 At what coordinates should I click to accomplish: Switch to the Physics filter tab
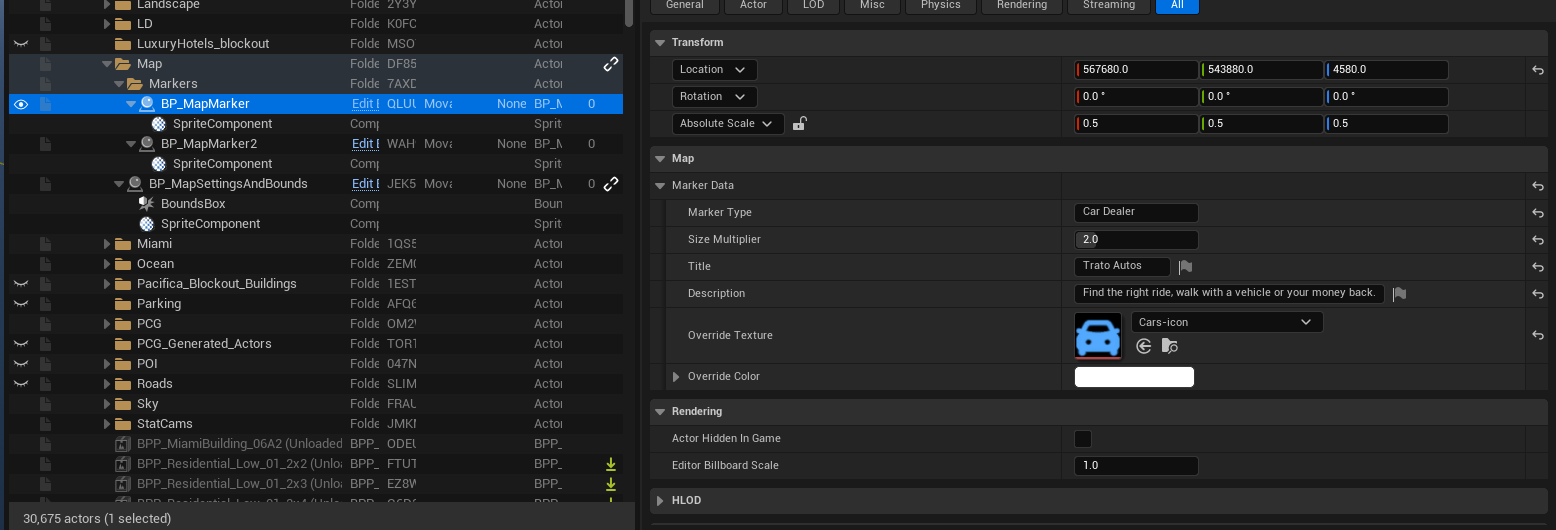coord(941,5)
